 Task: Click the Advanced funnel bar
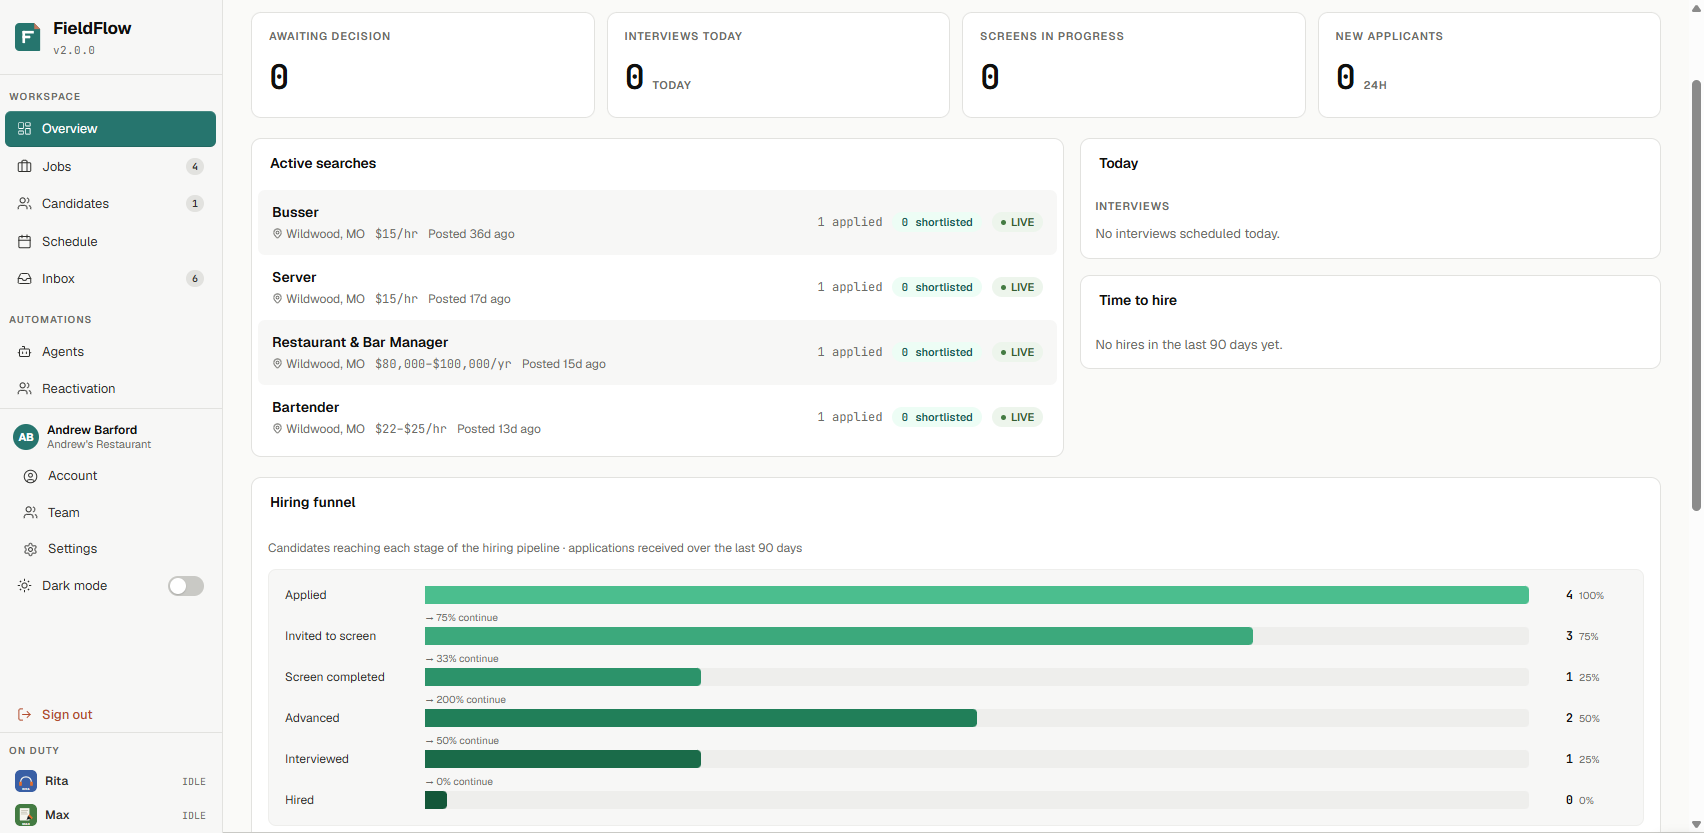701,718
